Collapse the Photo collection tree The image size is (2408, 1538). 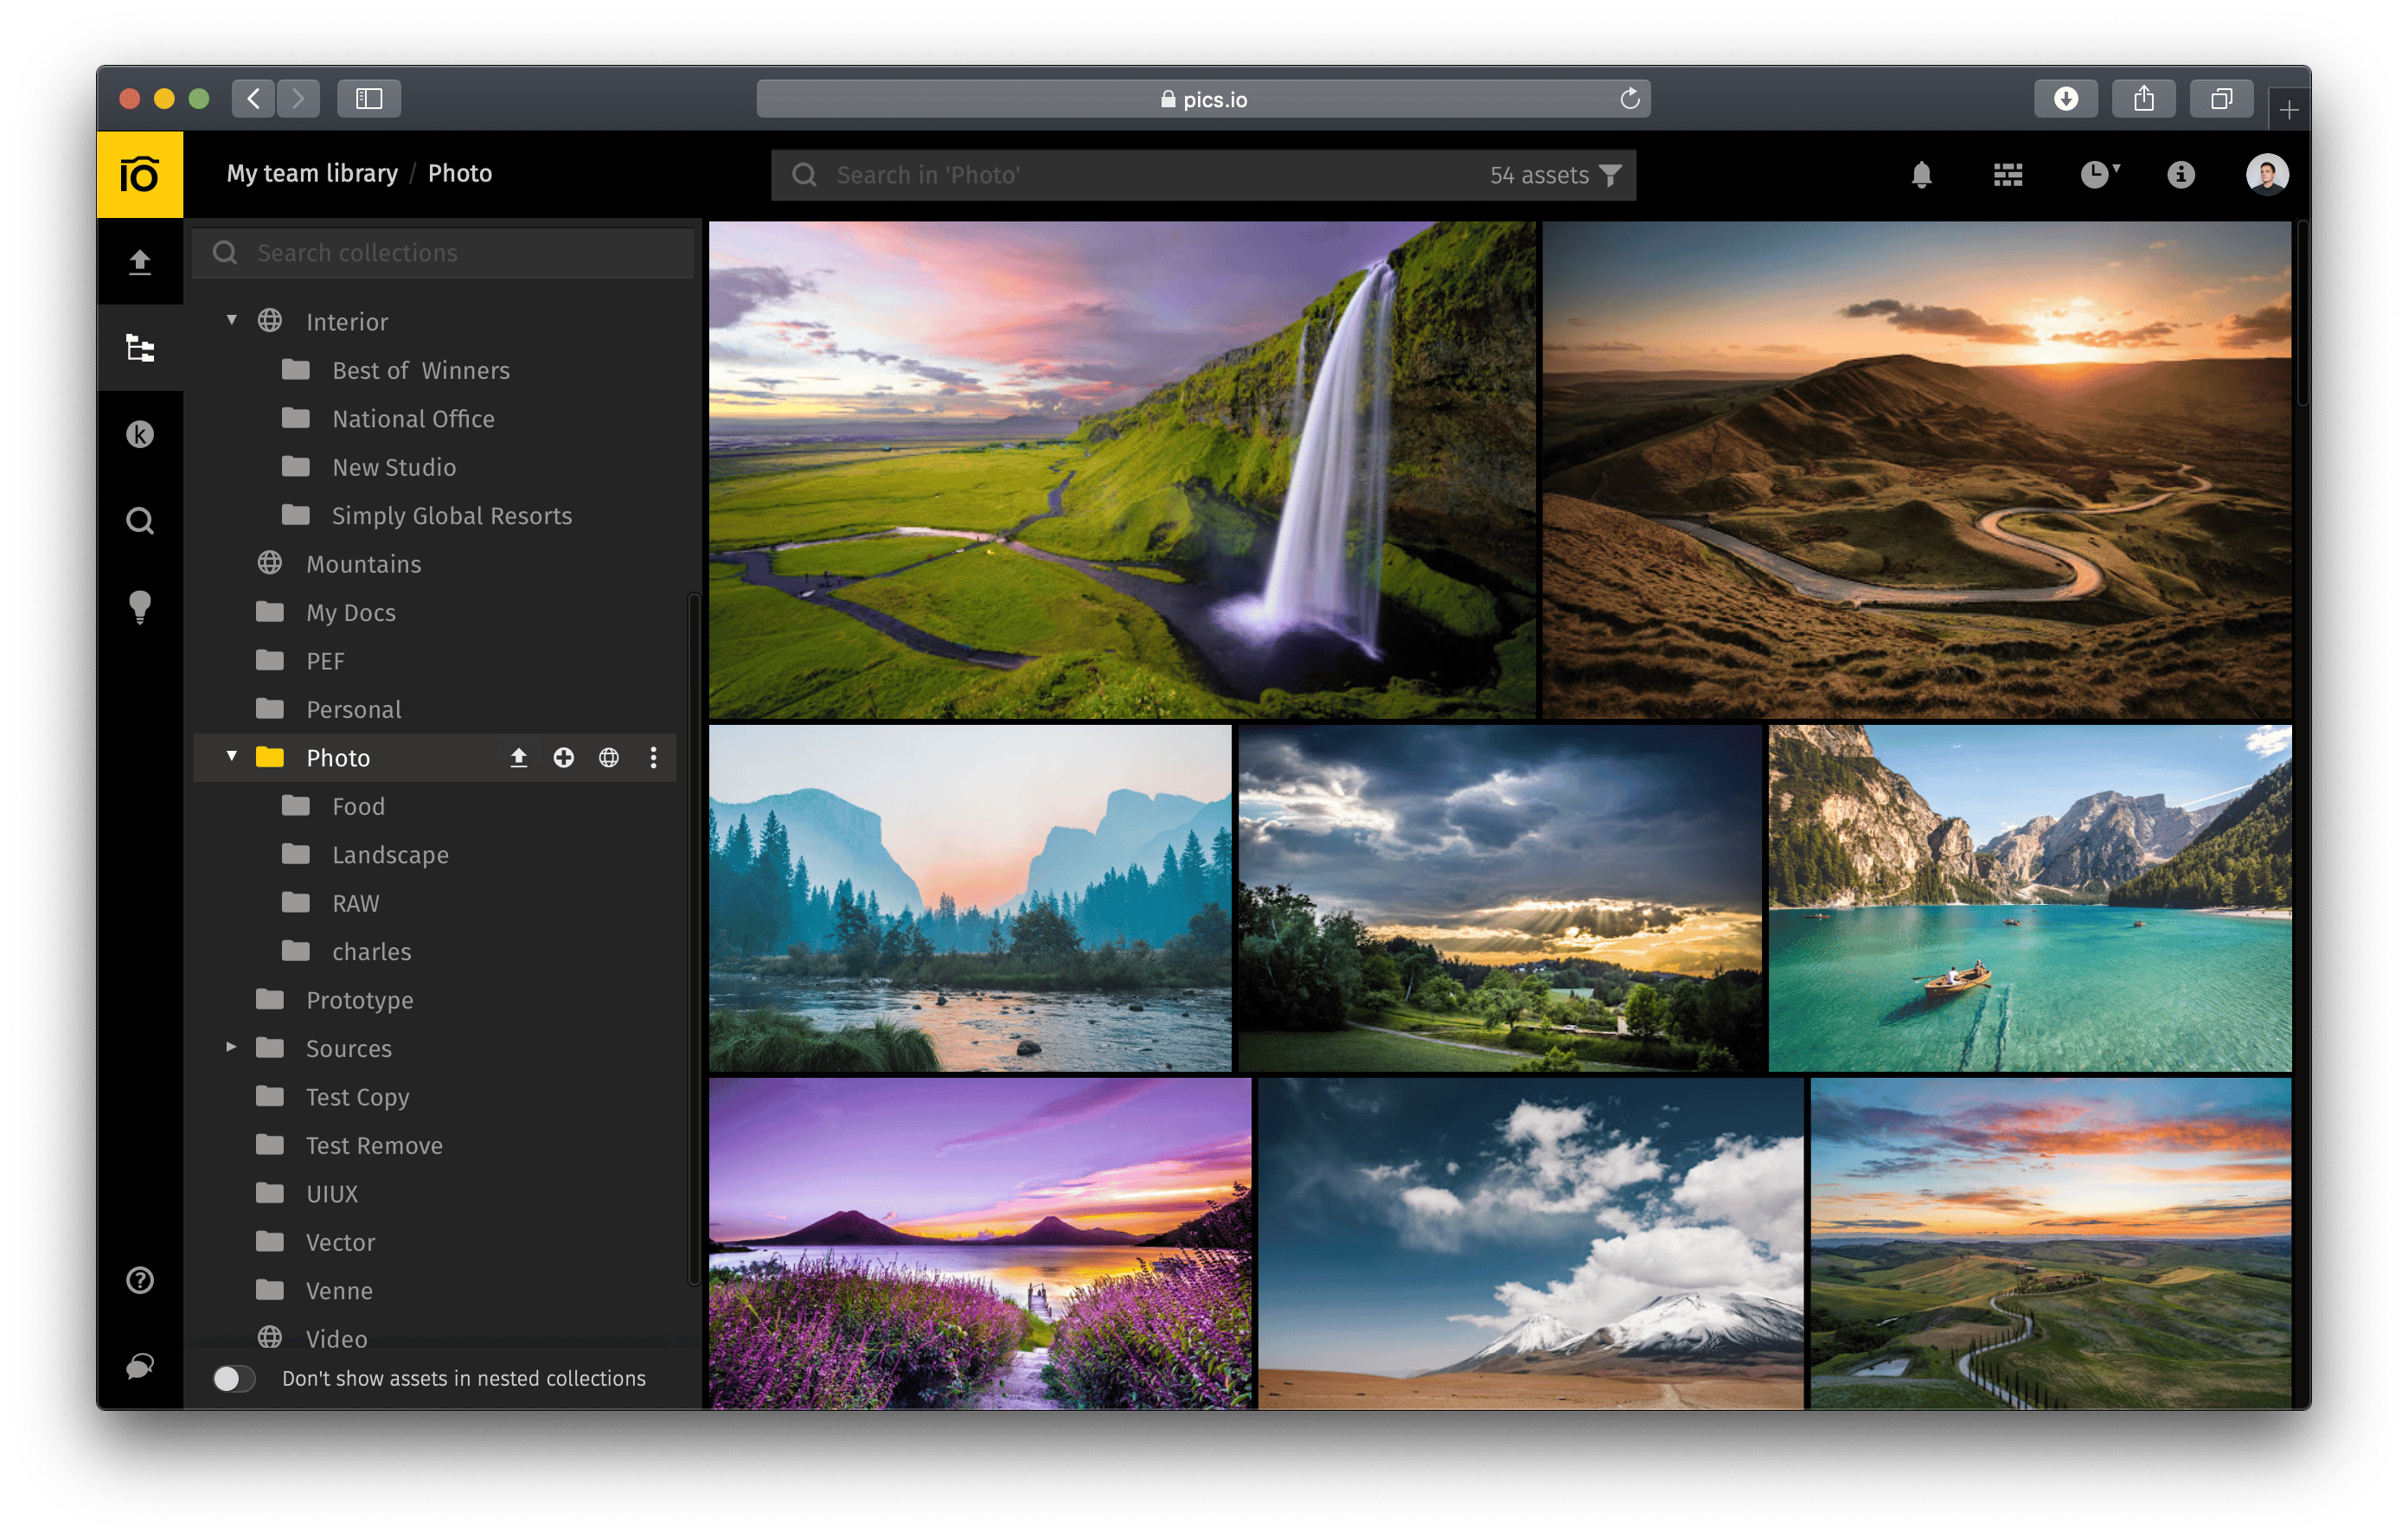click(x=231, y=757)
